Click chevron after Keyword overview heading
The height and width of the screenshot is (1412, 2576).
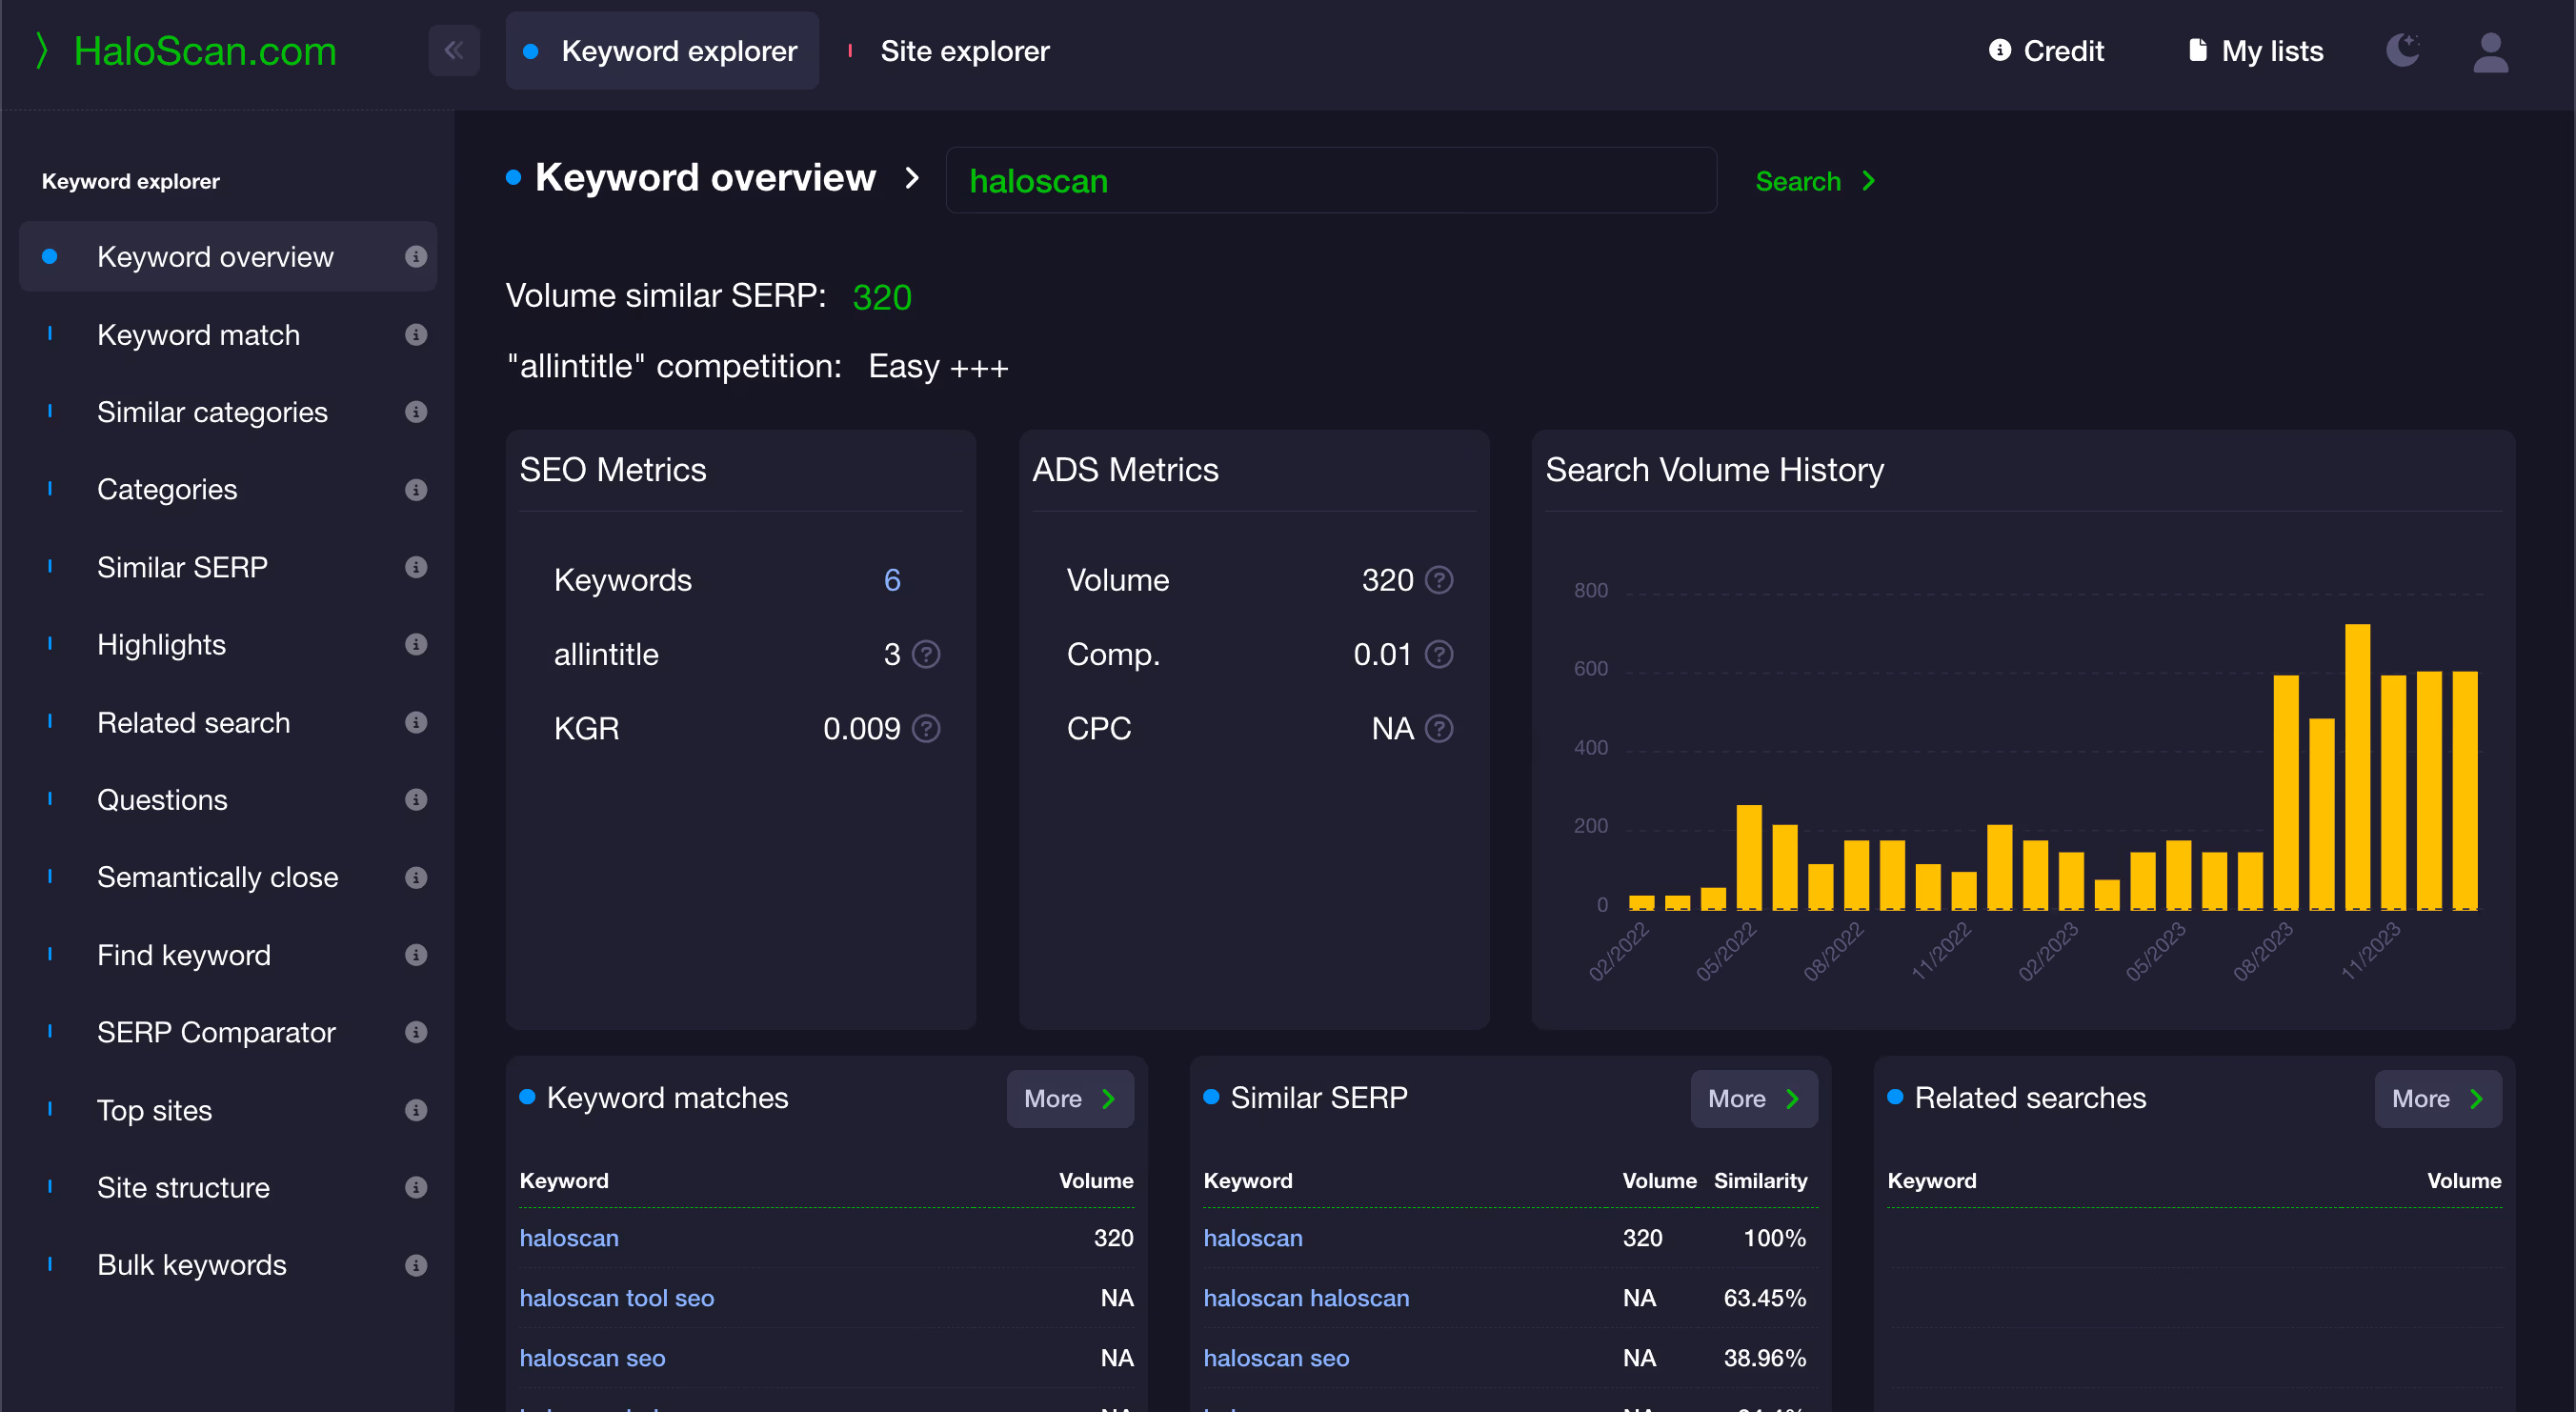click(x=911, y=178)
